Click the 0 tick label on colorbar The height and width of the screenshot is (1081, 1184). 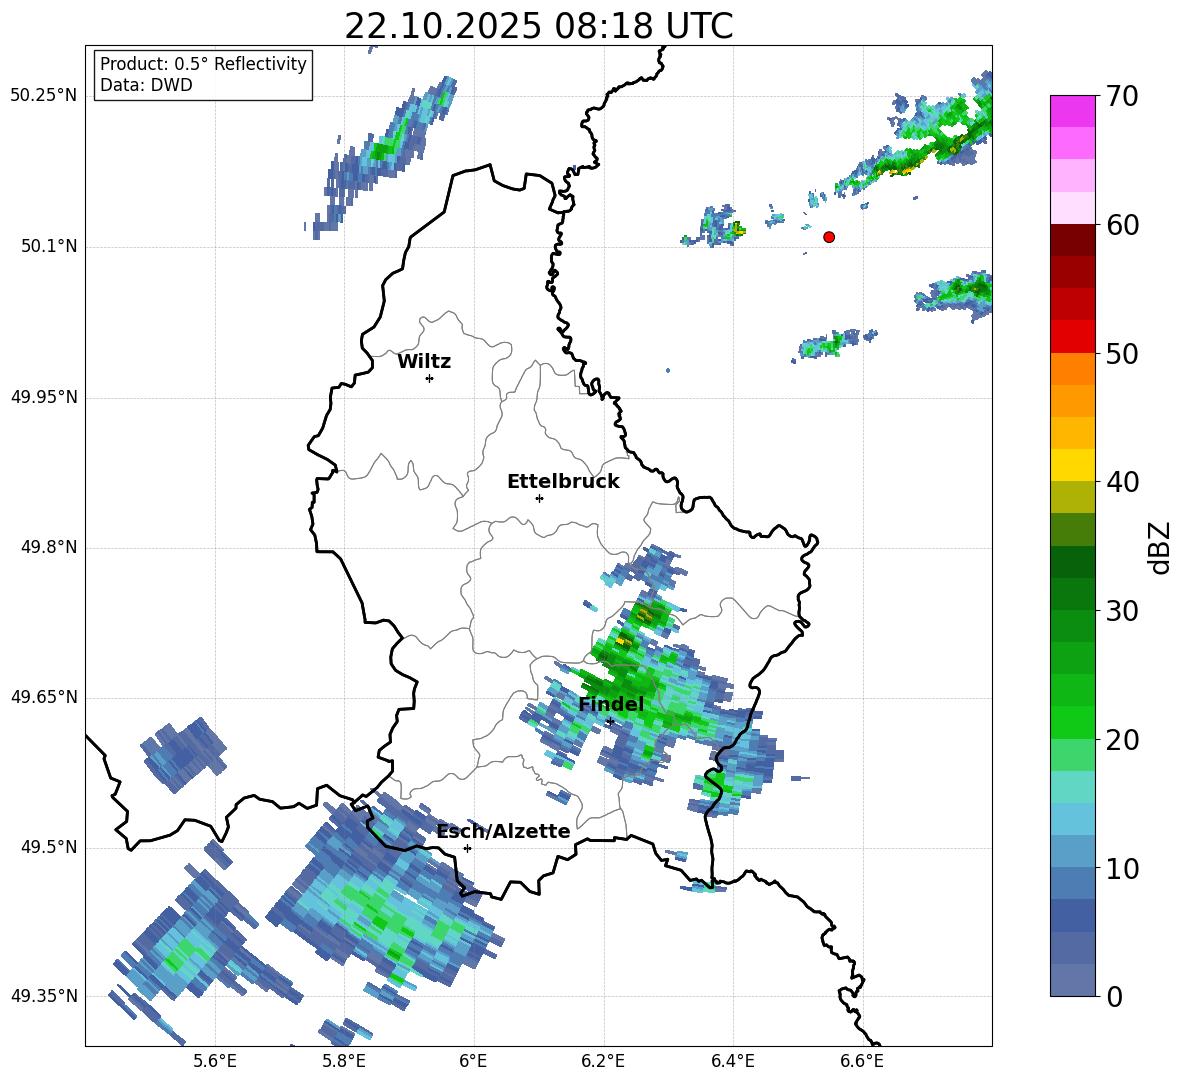(x=1114, y=996)
